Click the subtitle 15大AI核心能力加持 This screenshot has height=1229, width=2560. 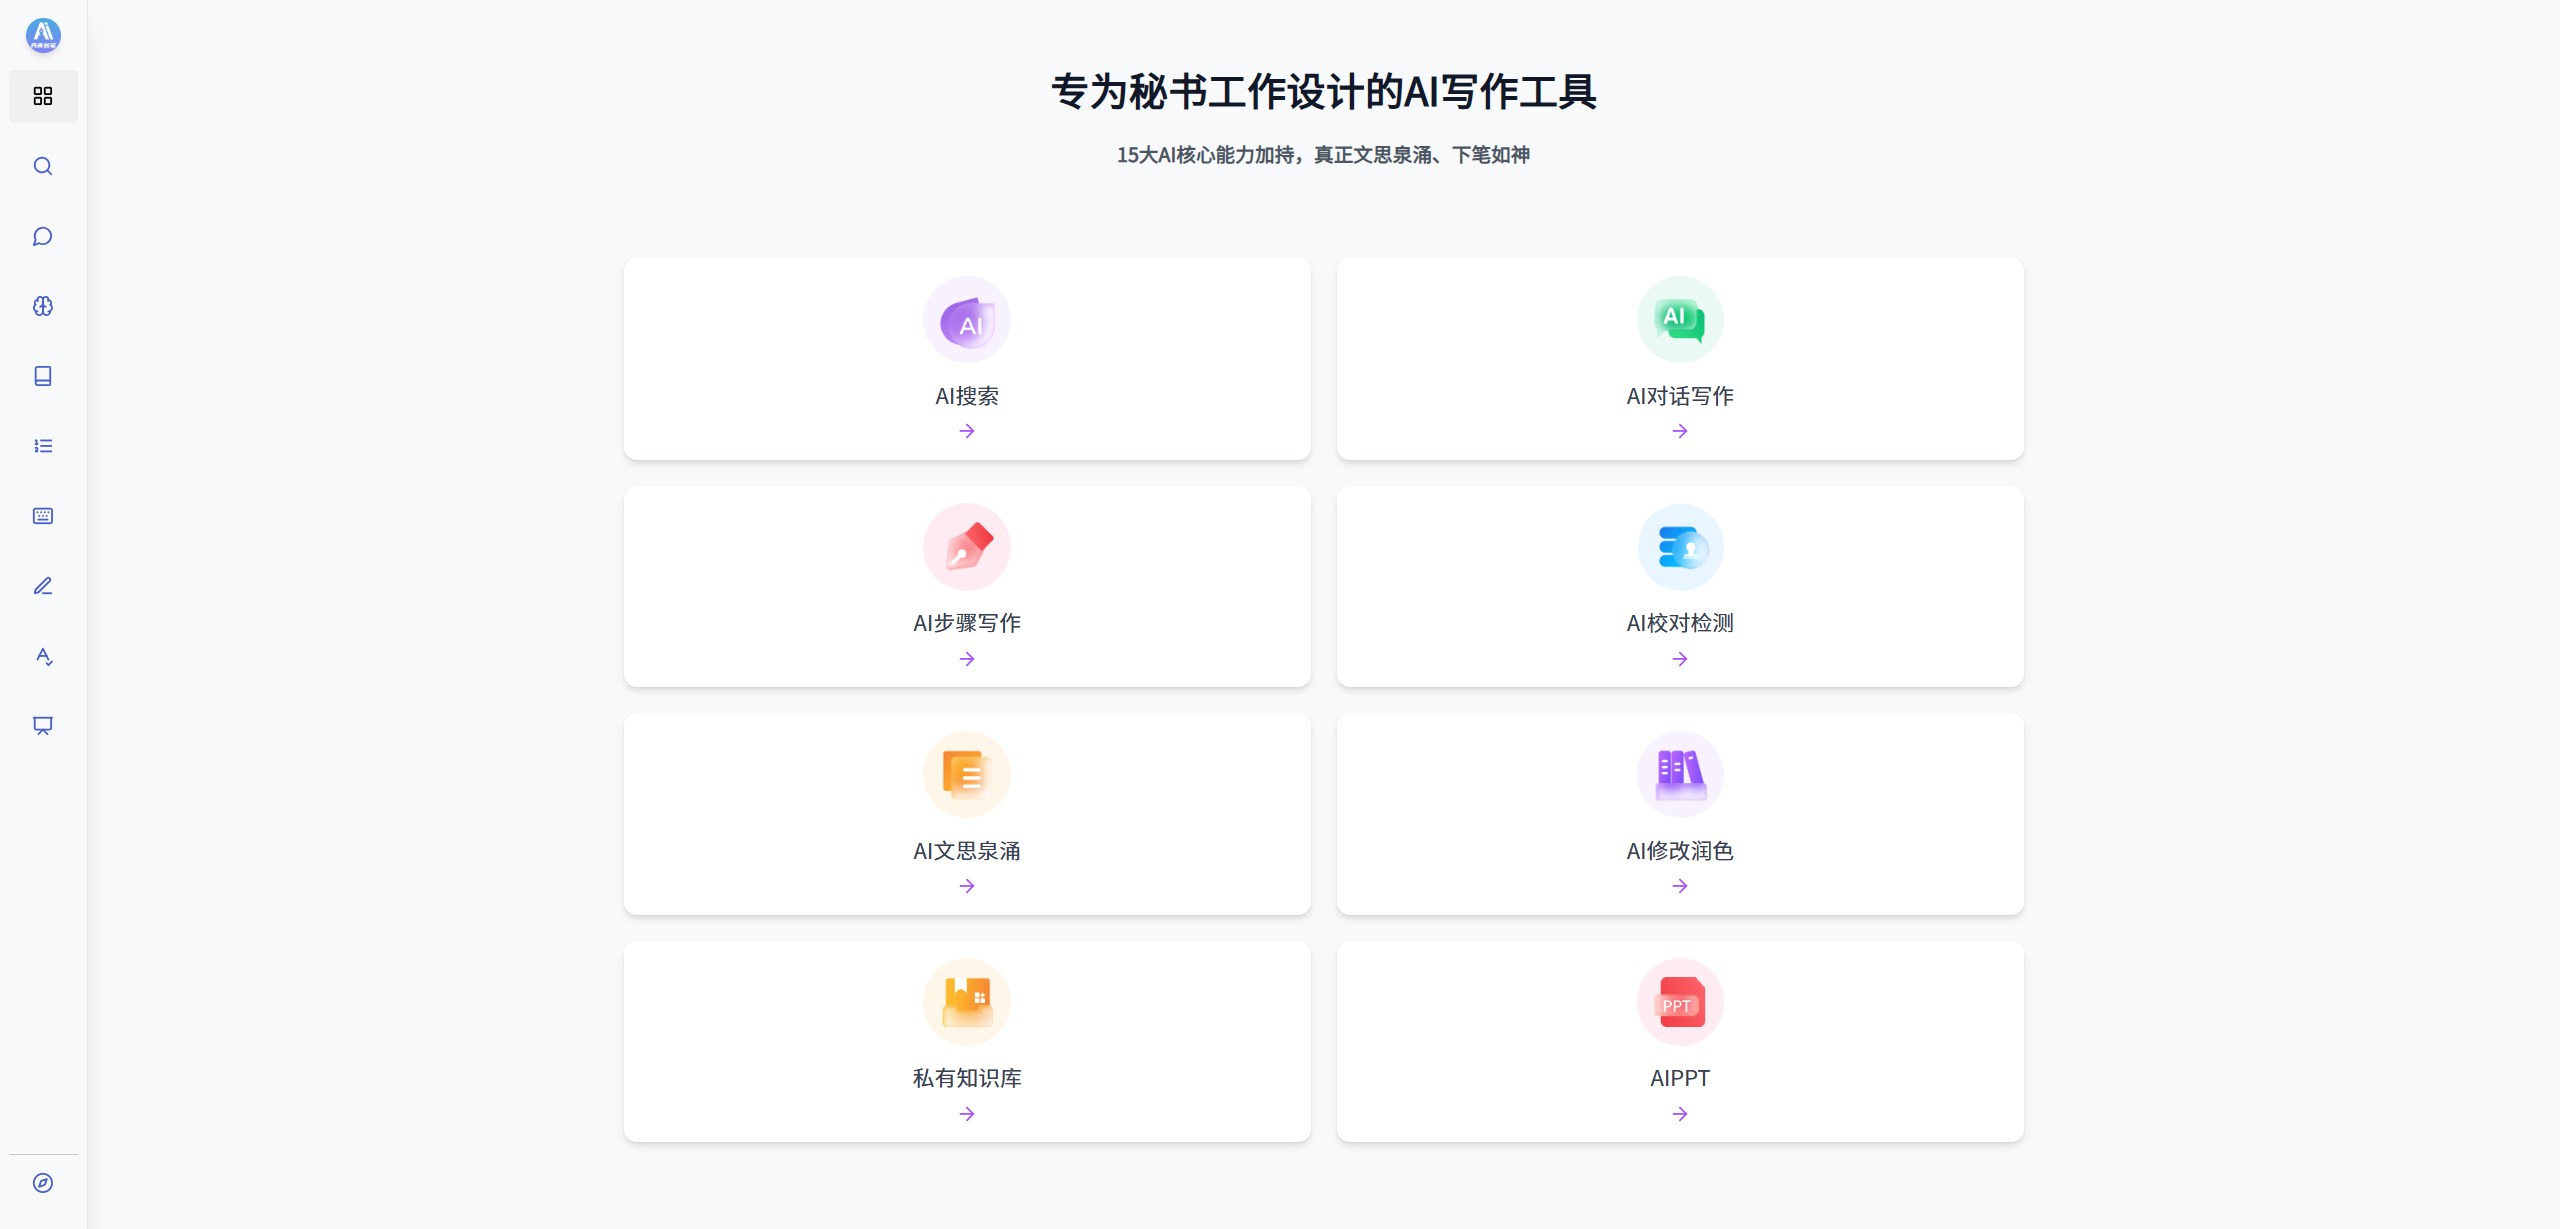(1205, 155)
